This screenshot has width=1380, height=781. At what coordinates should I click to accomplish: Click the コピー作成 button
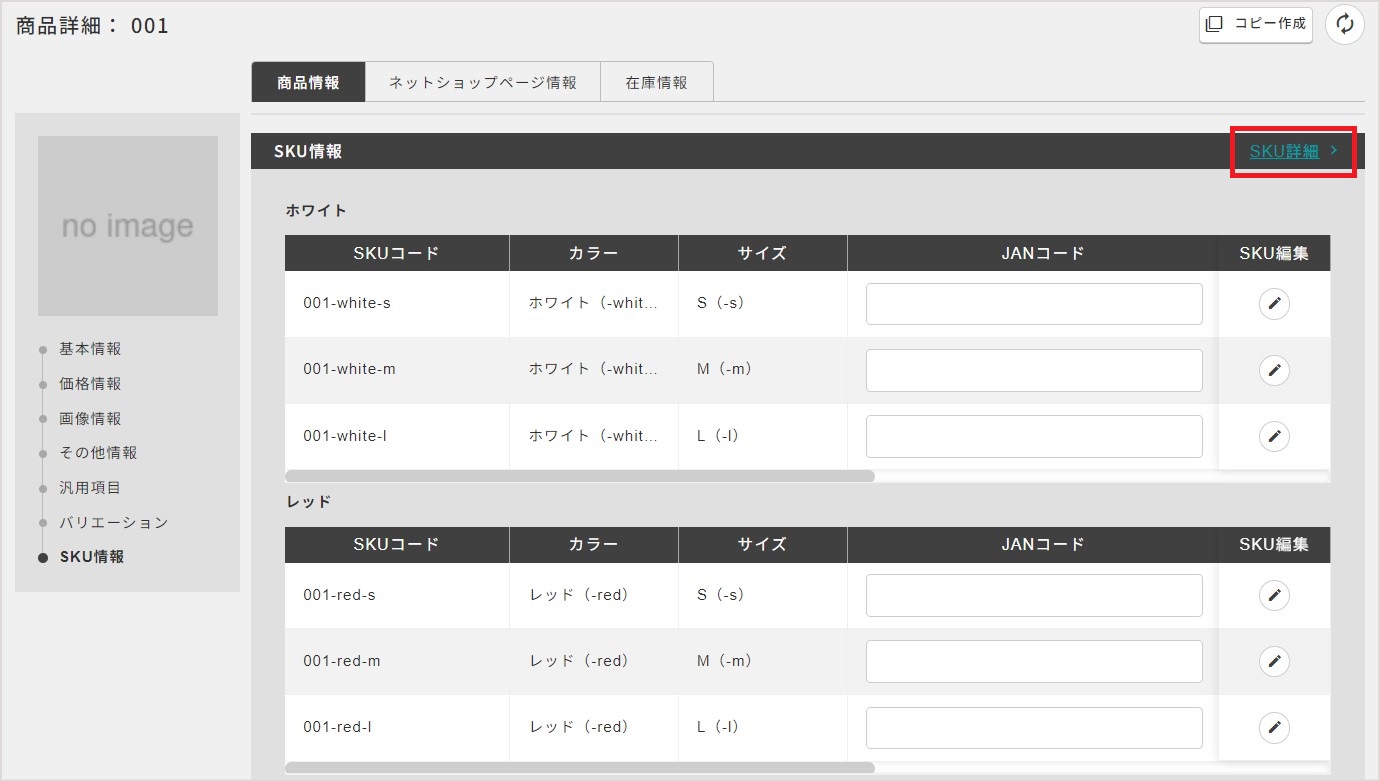(x=1256, y=24)
